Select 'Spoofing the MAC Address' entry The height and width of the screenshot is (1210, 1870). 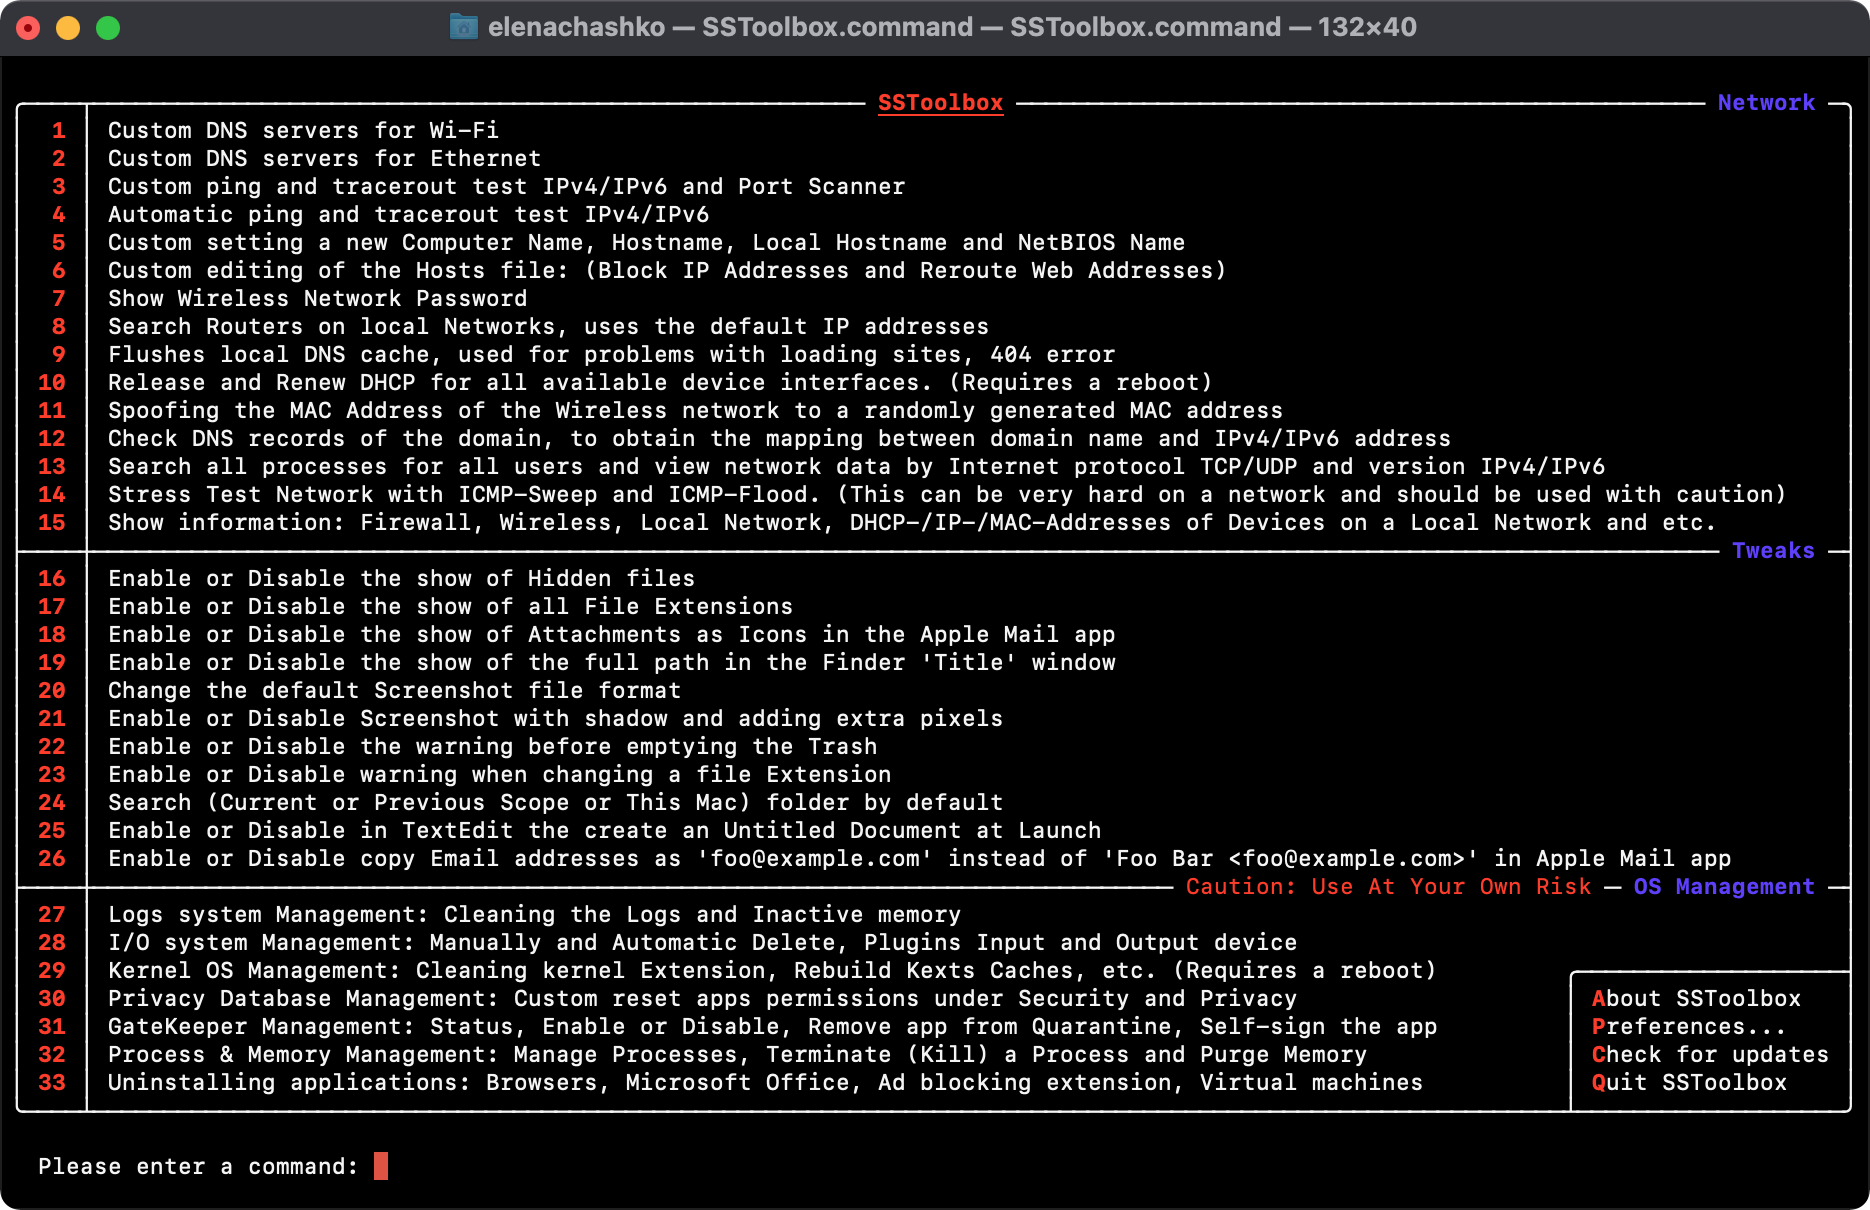pyautogui.click(x=695, y=411)
